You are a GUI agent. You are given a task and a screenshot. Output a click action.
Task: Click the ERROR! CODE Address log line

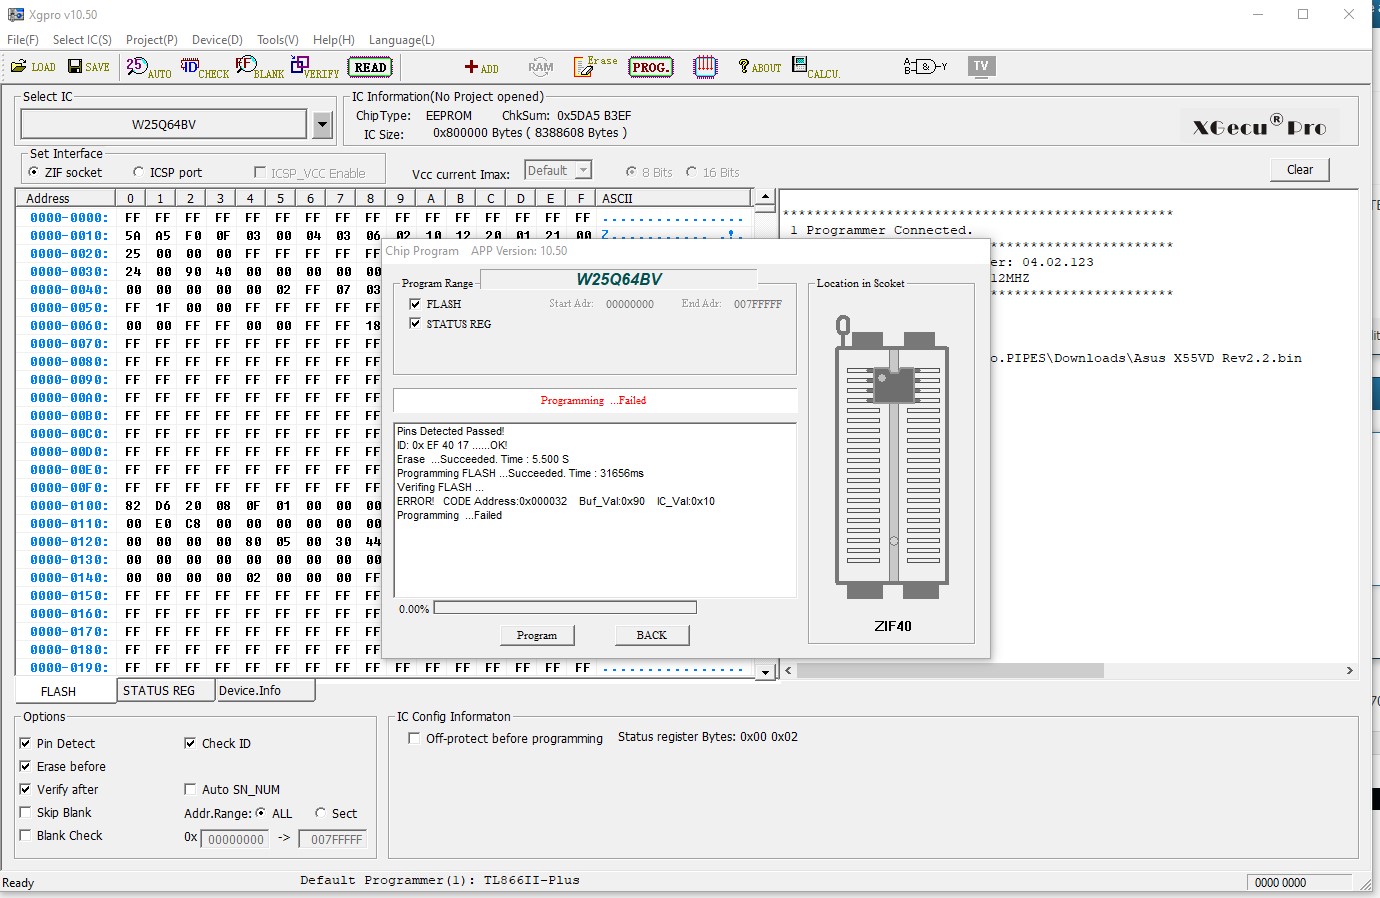coord(556,502)
